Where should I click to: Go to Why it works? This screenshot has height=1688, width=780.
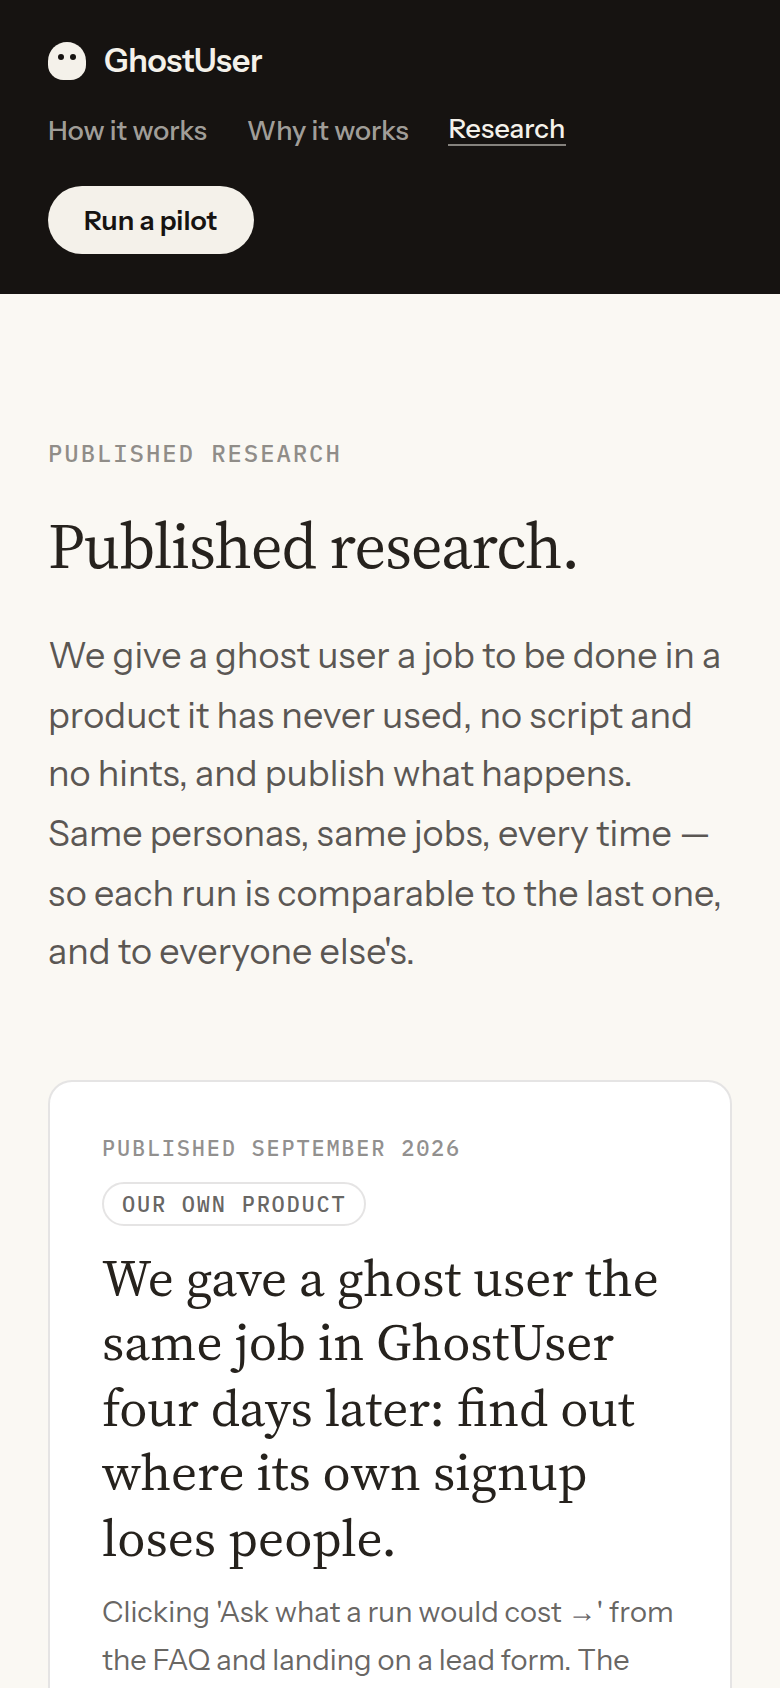point(328,131)
